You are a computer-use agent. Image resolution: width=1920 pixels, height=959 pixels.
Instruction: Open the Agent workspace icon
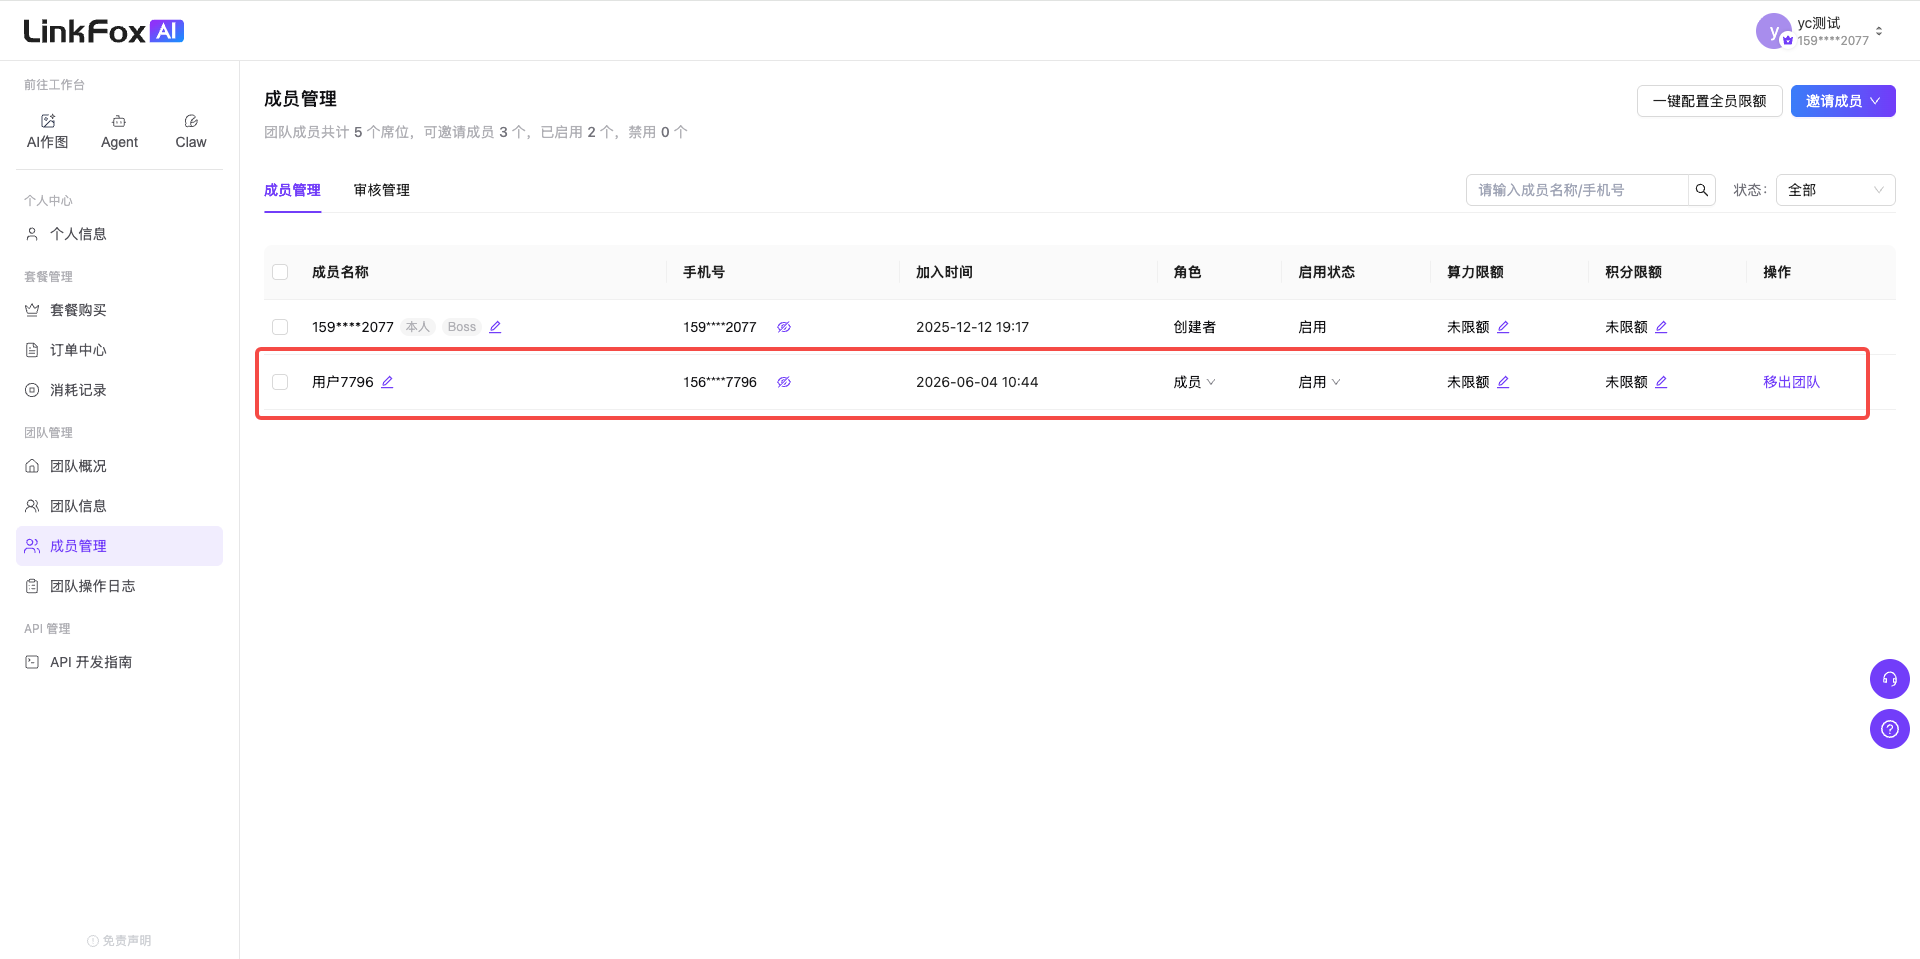pyautogui.click(x=119, y=131)
